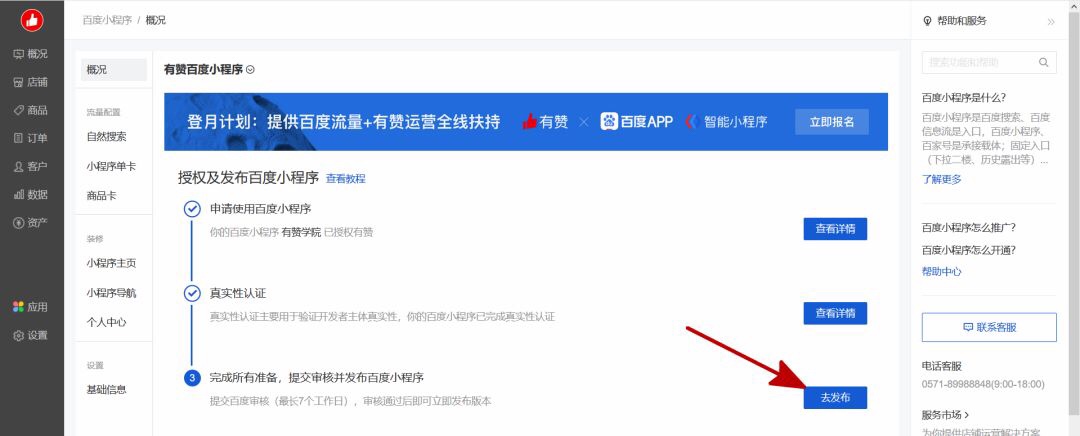Click 立即报名 on the banner
The width and height of the screenshot is (1080, 436).
832,122
